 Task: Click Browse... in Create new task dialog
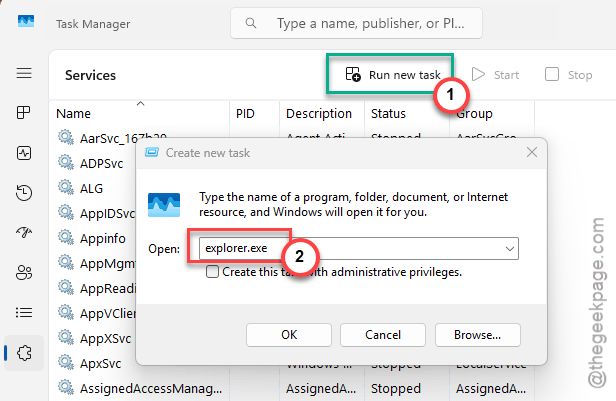478,335
